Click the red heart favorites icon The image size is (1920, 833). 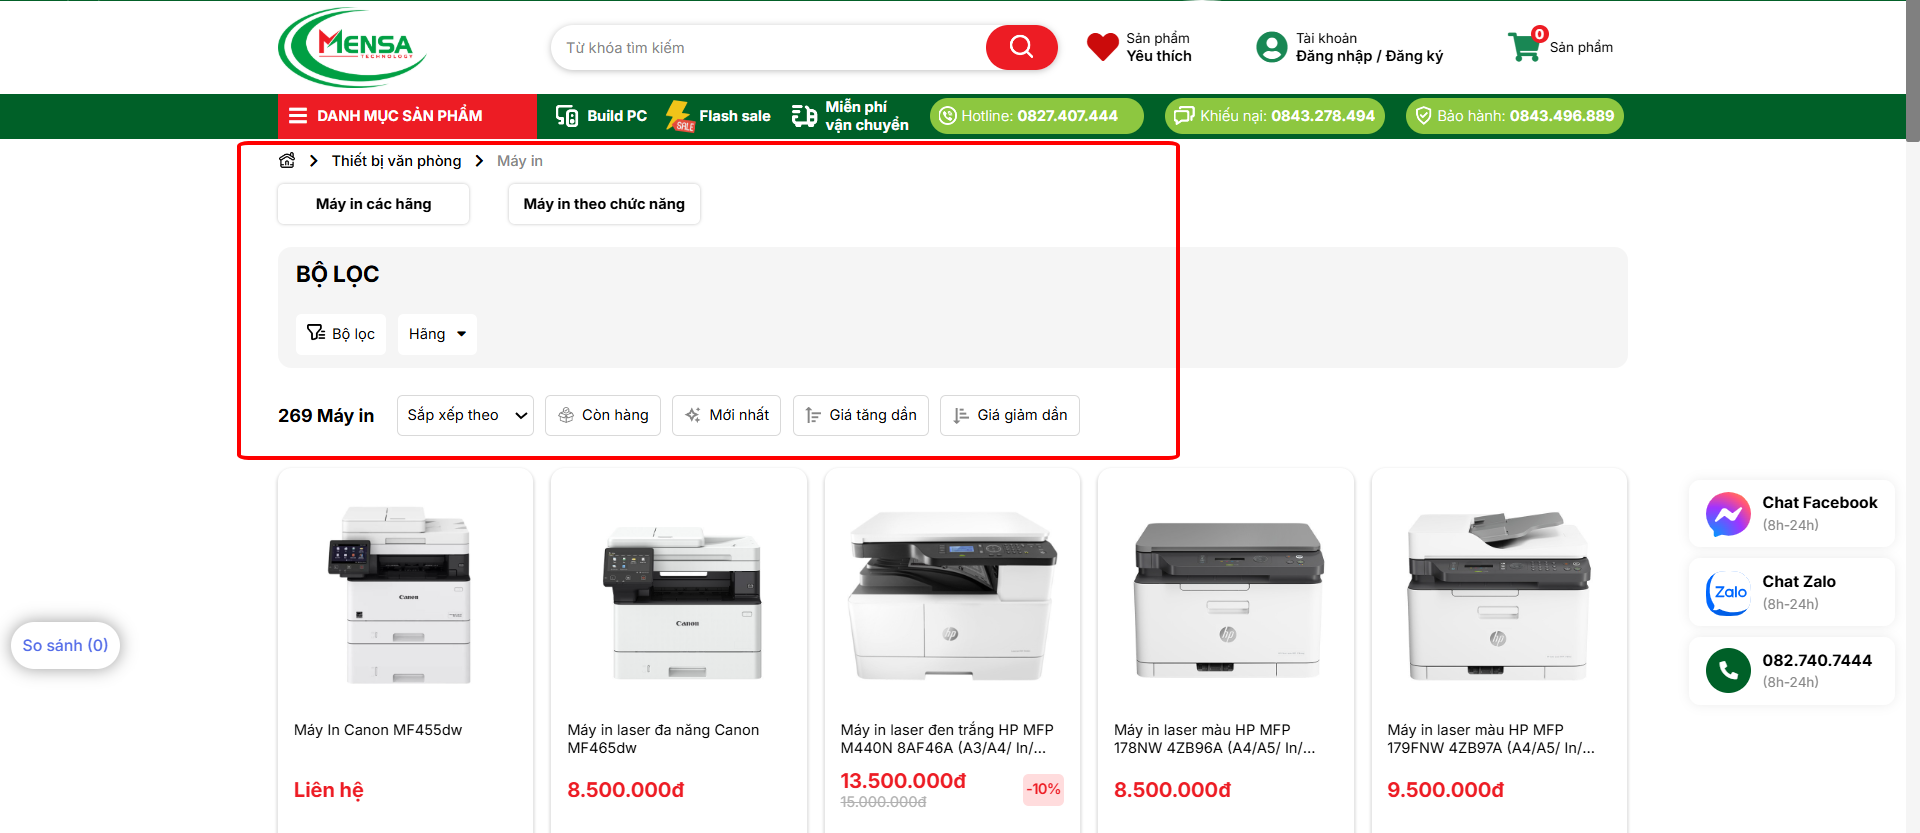coord(1103,47)
